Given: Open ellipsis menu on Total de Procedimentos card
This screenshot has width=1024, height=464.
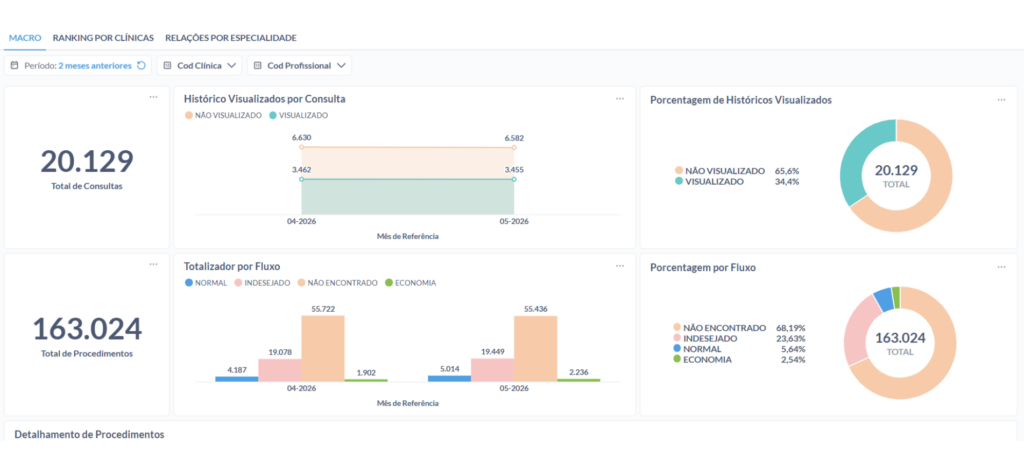Looking at the screenshot, I should 153,264.
